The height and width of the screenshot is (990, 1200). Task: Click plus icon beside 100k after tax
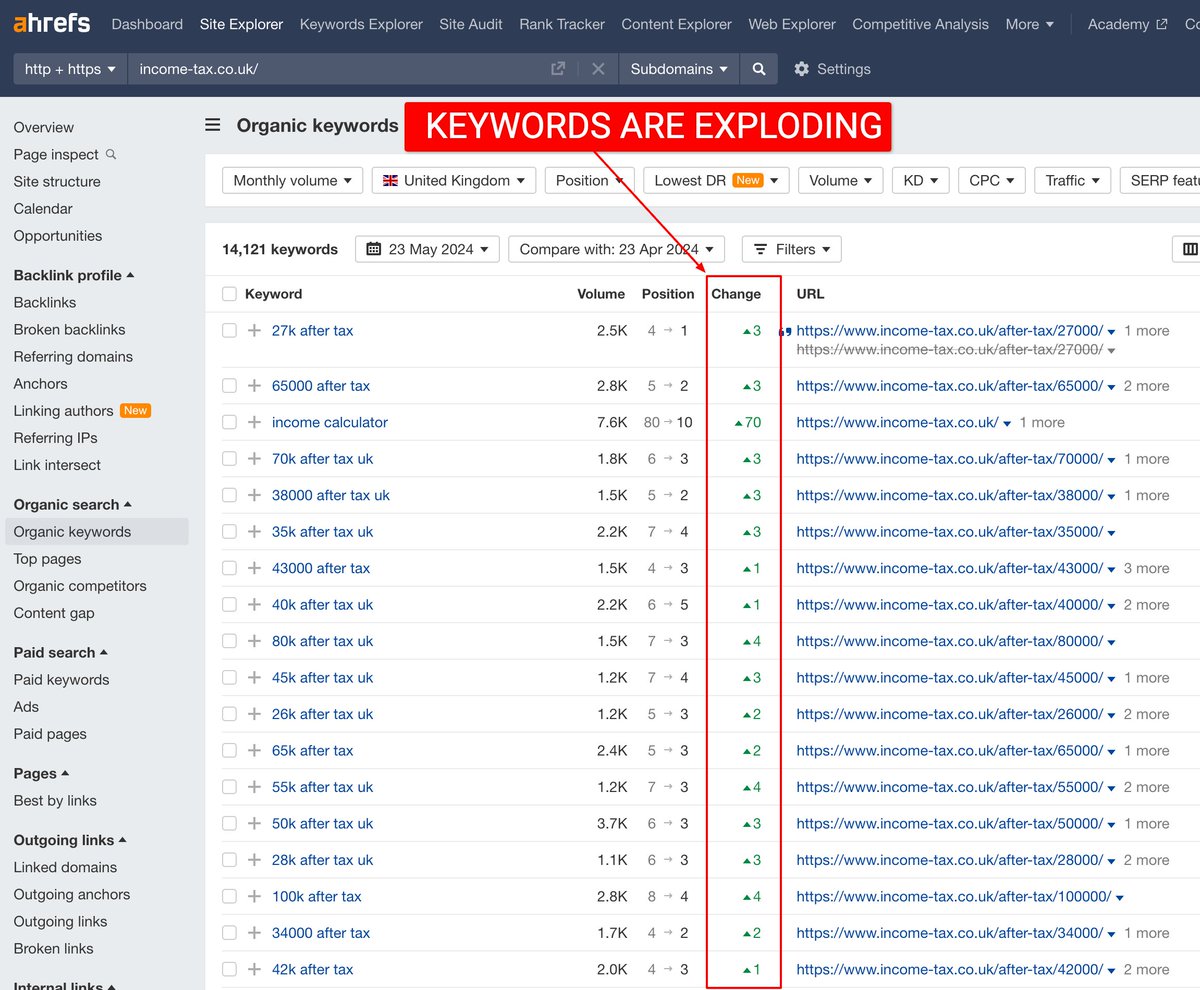tap(254, 897)
